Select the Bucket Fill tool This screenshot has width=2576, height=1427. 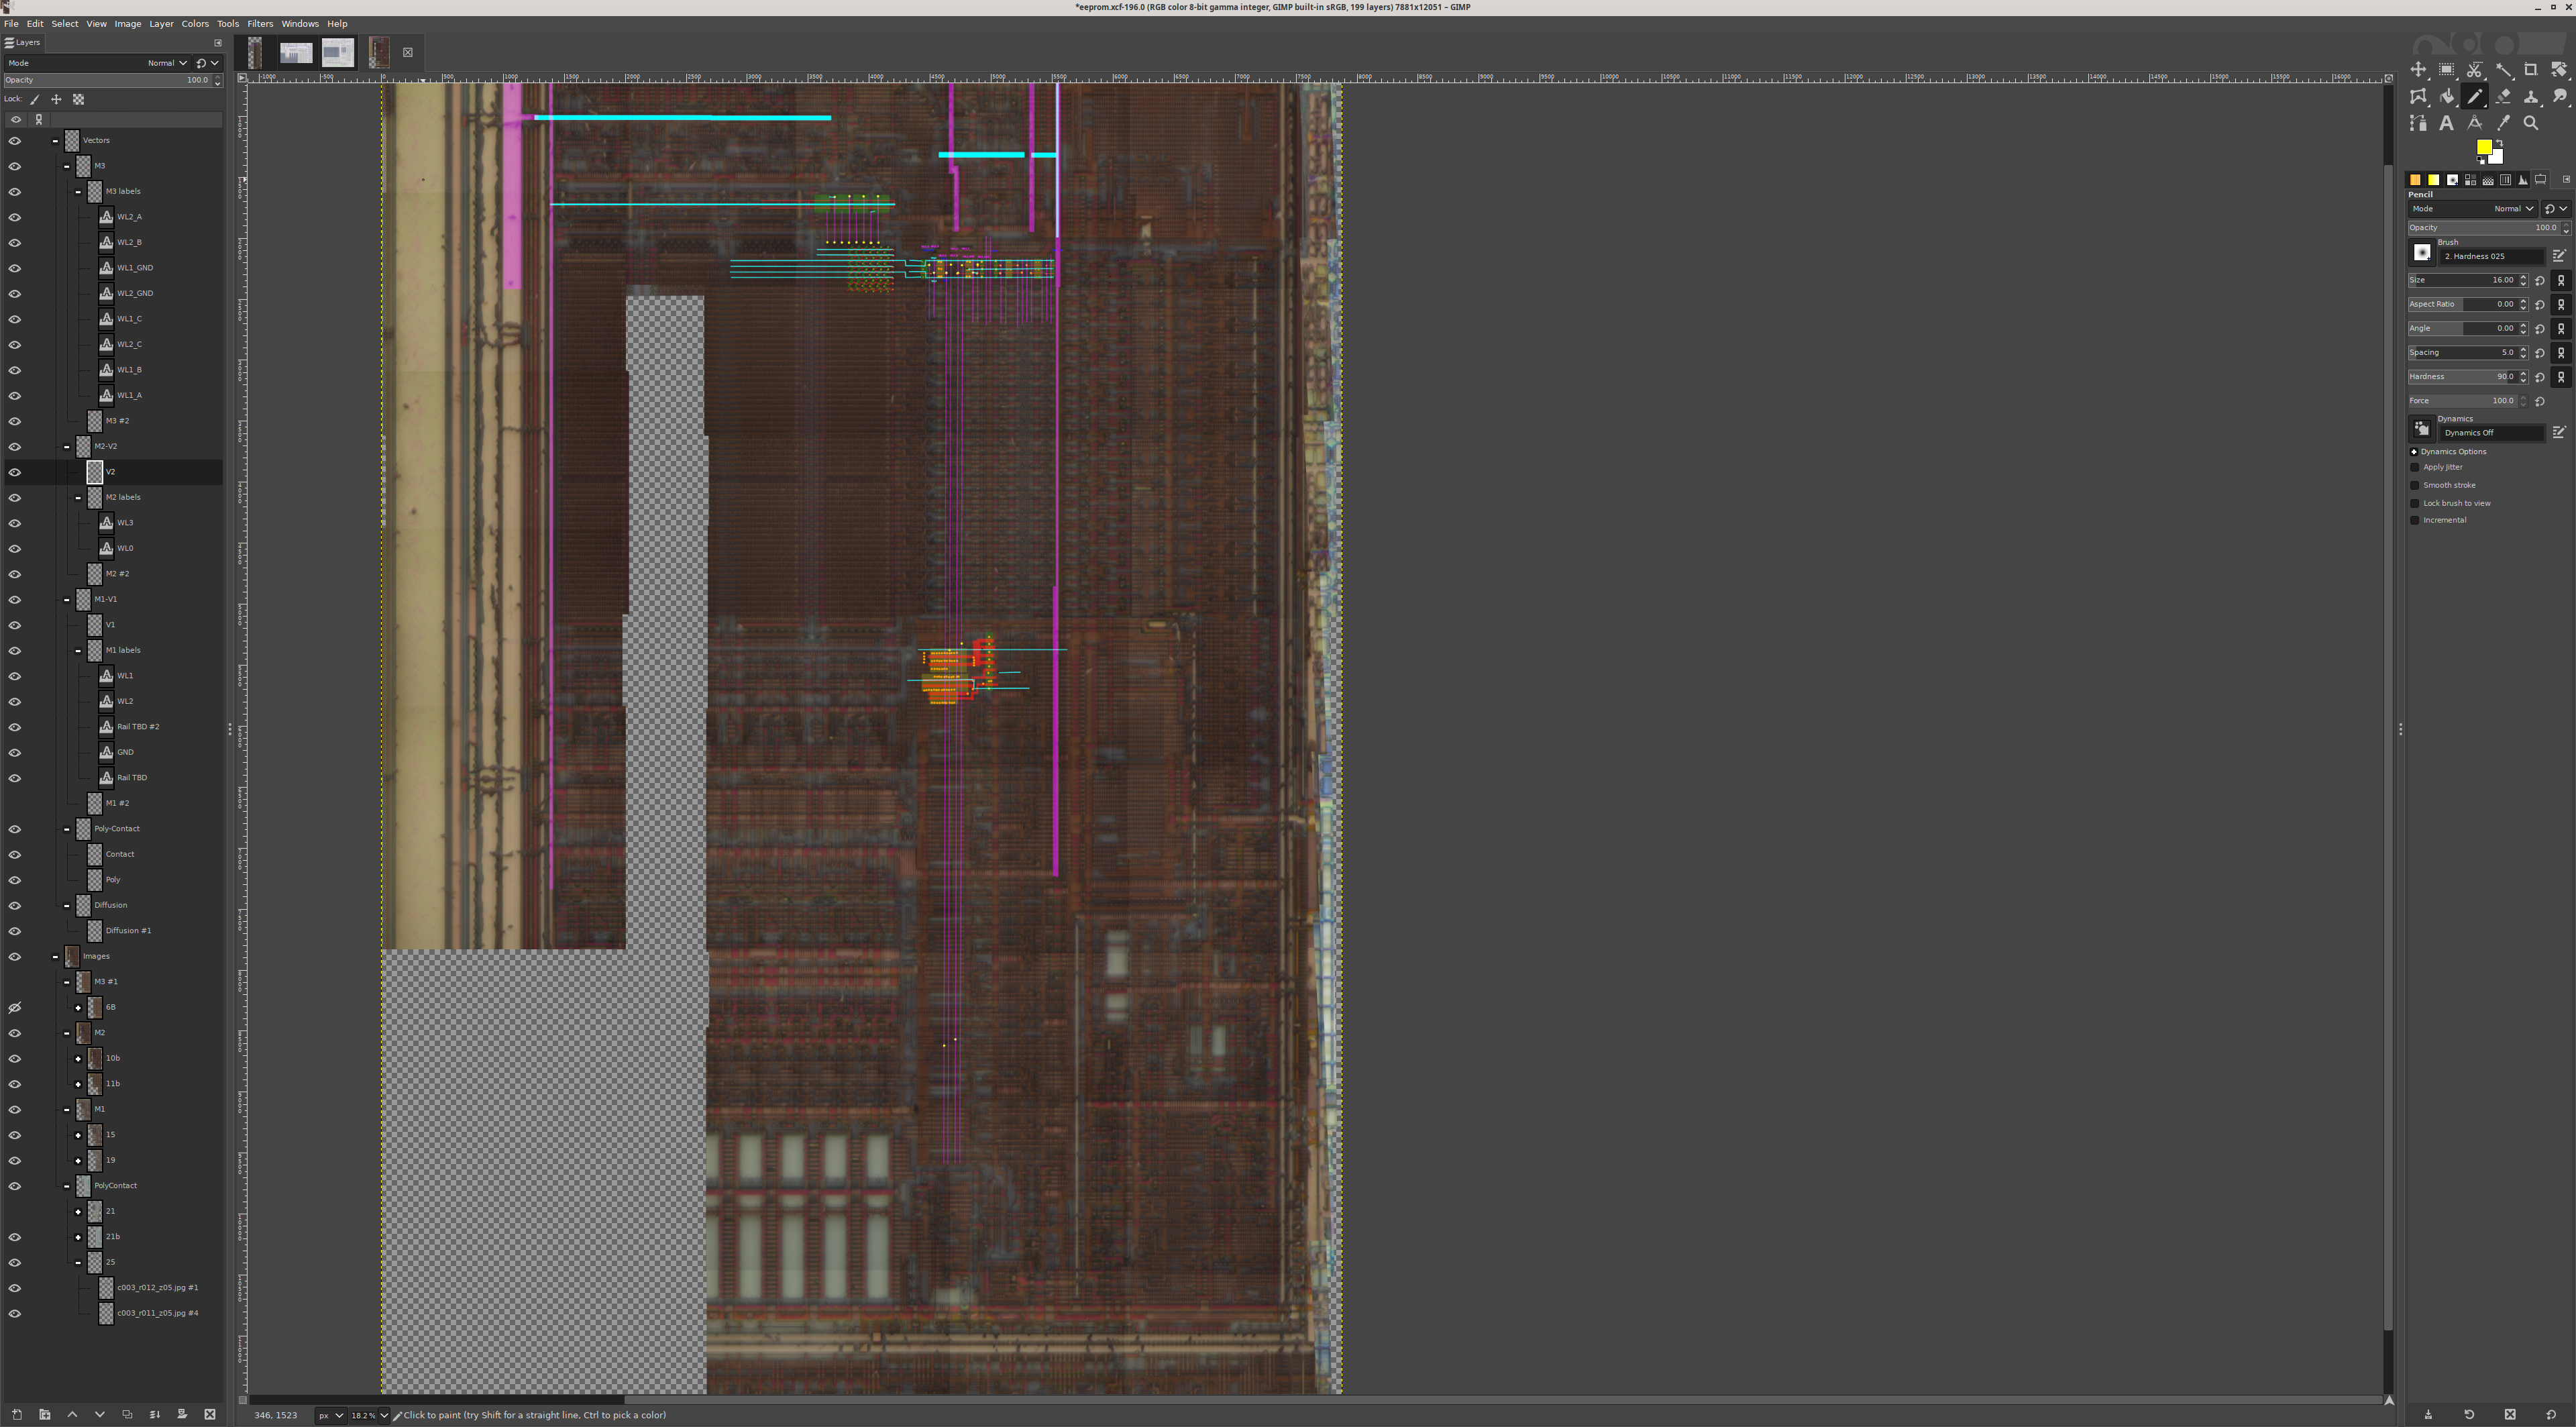pyautogui.click(x=2446, y=97)
